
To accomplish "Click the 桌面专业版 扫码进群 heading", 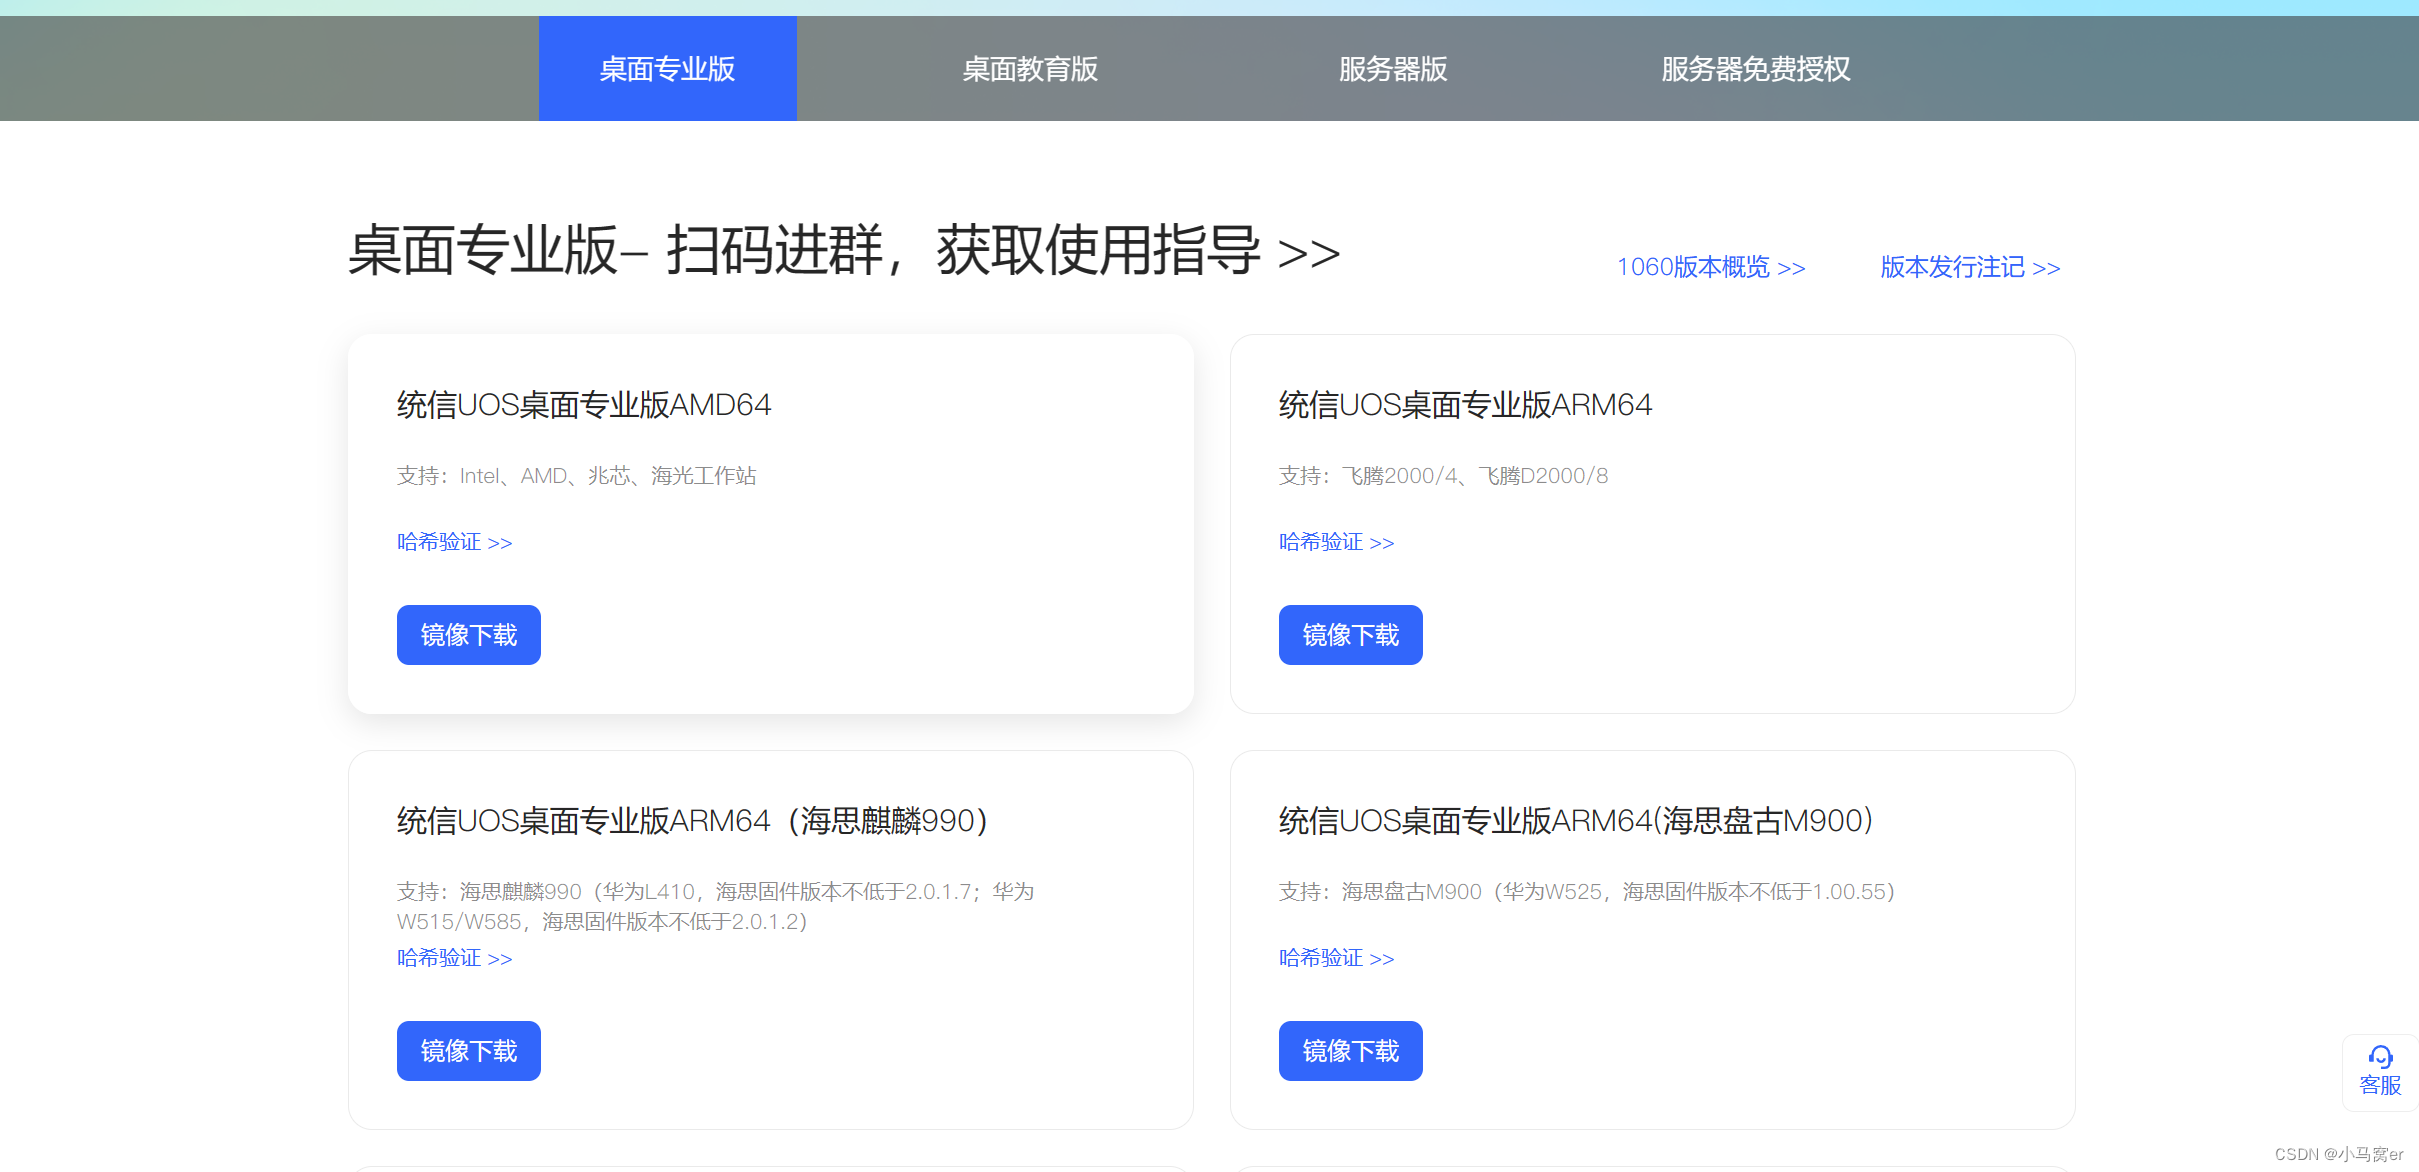I will [843, 251].
